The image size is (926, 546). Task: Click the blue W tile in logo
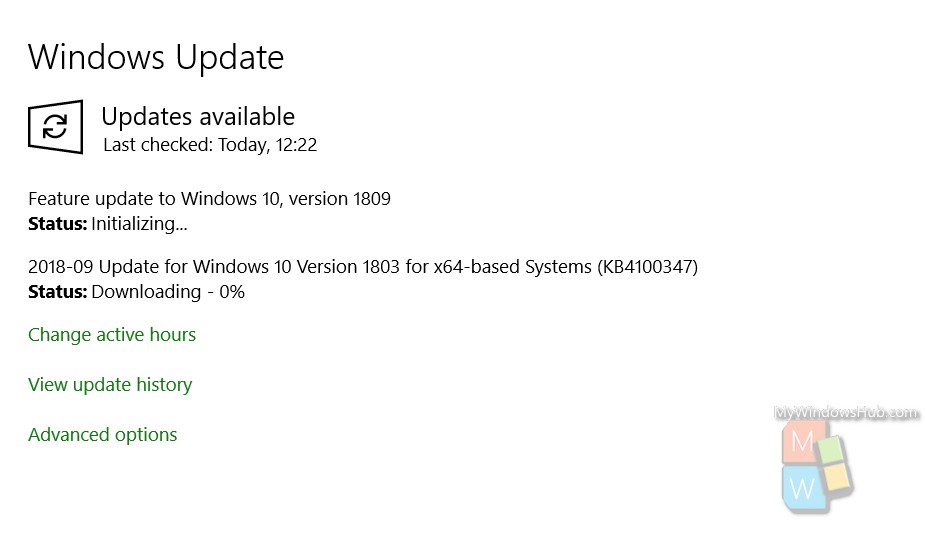(x=801, y=488)
